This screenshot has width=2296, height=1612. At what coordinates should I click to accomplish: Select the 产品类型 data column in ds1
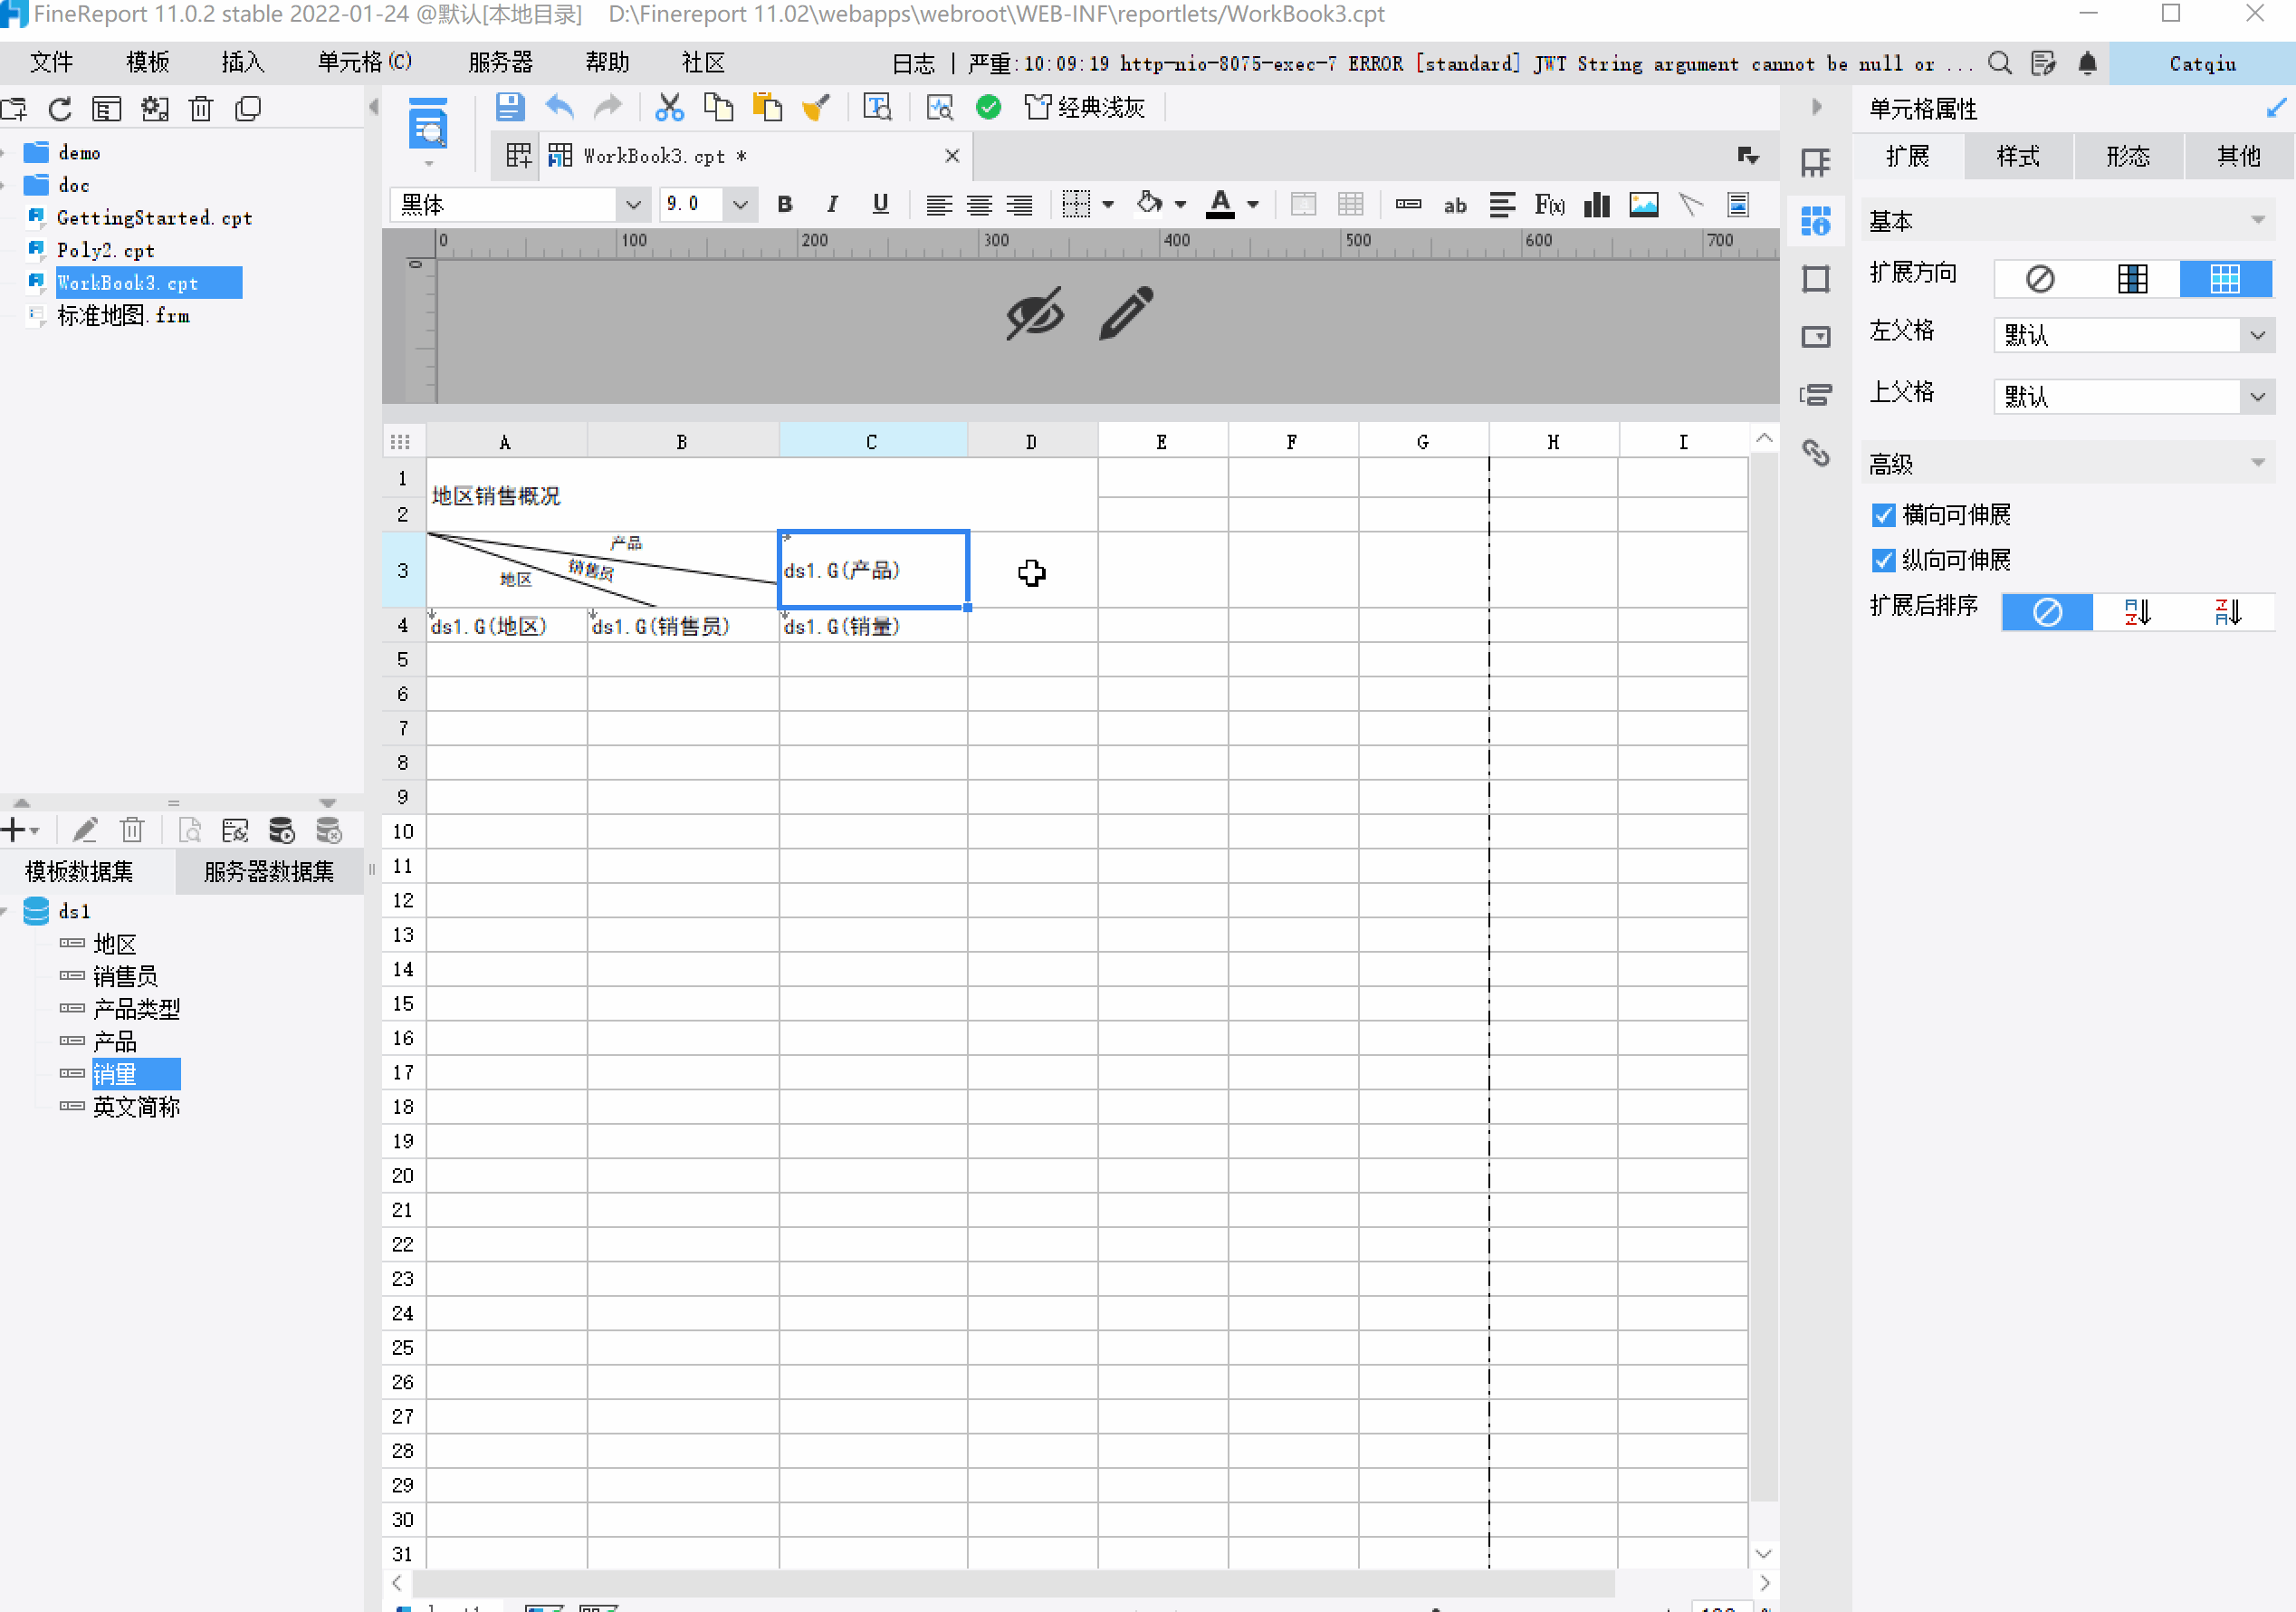[136, 1009]
